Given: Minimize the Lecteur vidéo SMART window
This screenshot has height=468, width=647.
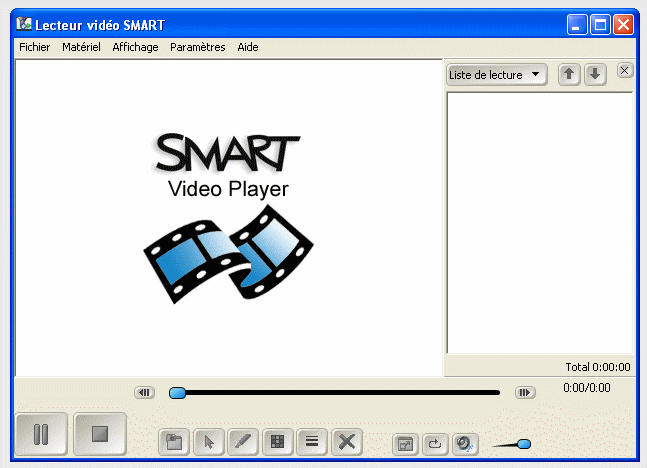Looking at the screenshot, I should 577,25.
